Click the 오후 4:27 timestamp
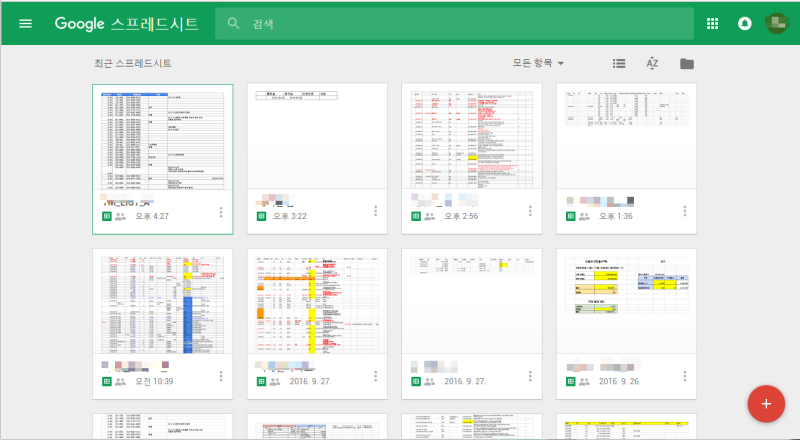The image size is (800, 440). pyautogui.click(x=152, y=216)
